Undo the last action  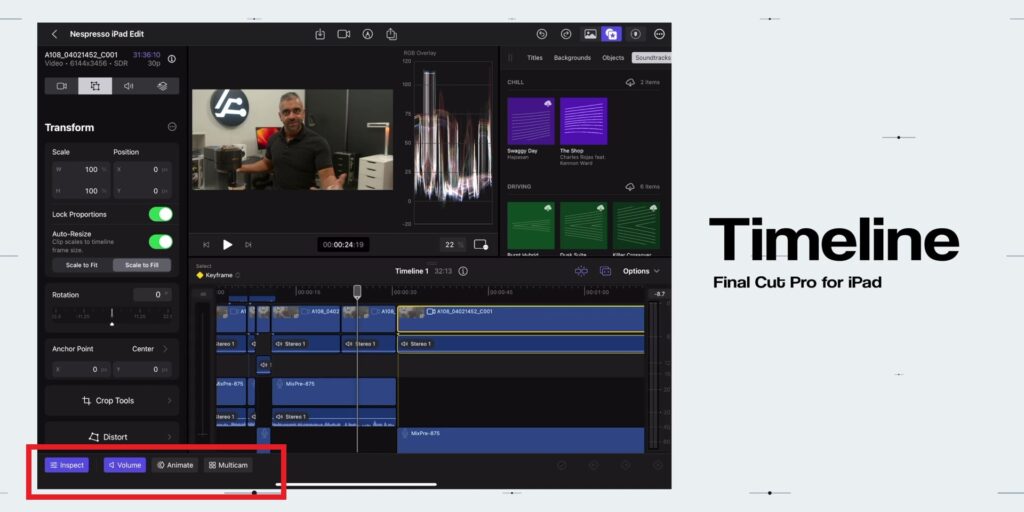pos(541,34)
